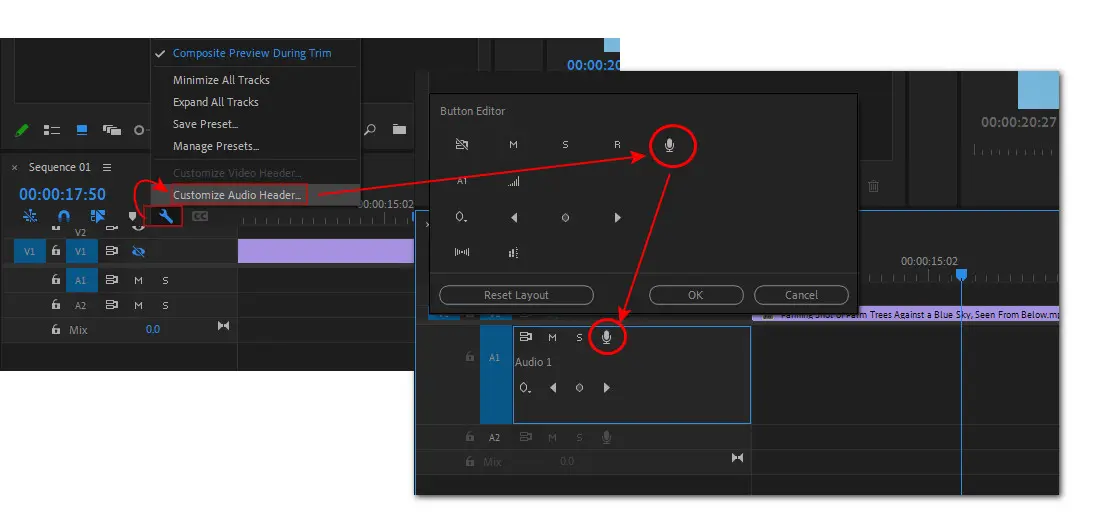1109x524 pixels.
Task: Click Mix track output icon, left timeline
Action: (223, 326)
